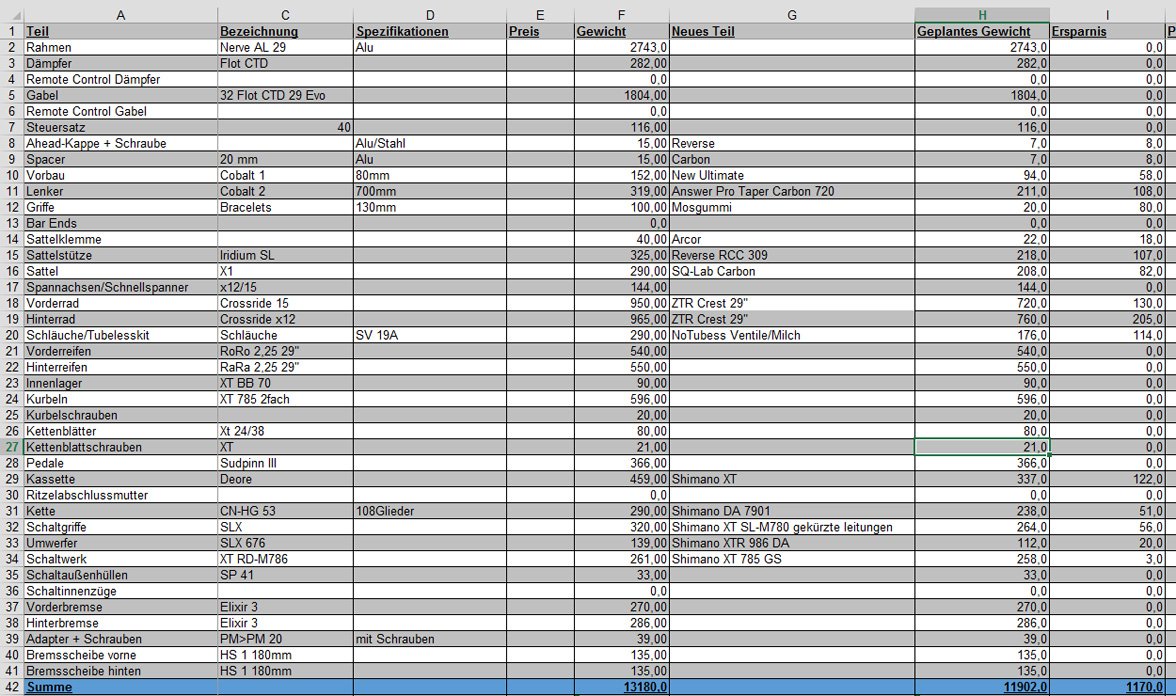Select the "XT BB 70" cell
This screenshot has height=696, width=1176.
(285, 383)
